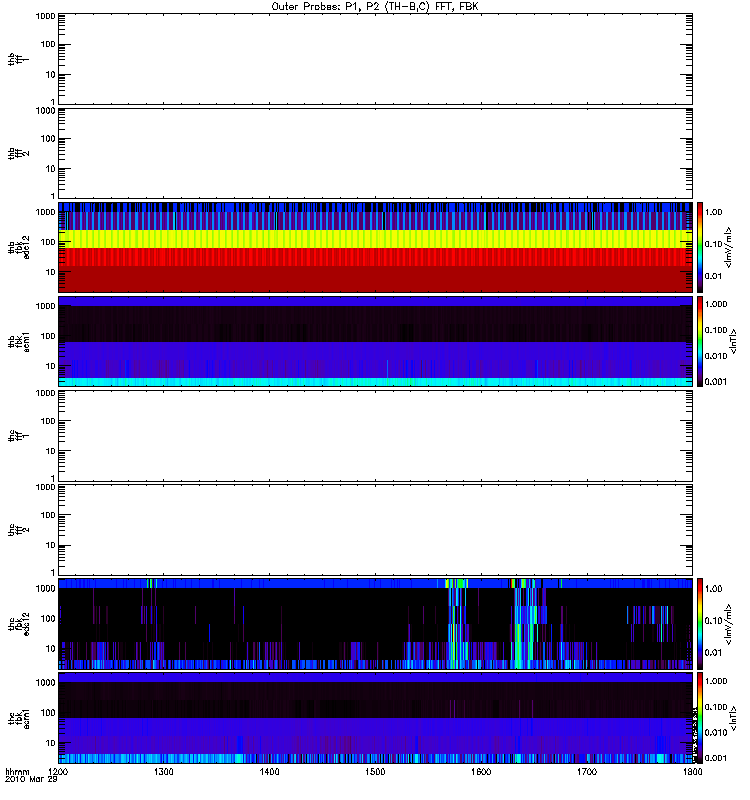Click the thc fff 2 panel y-axis title
750x800 pixels.
coord(18,530)
